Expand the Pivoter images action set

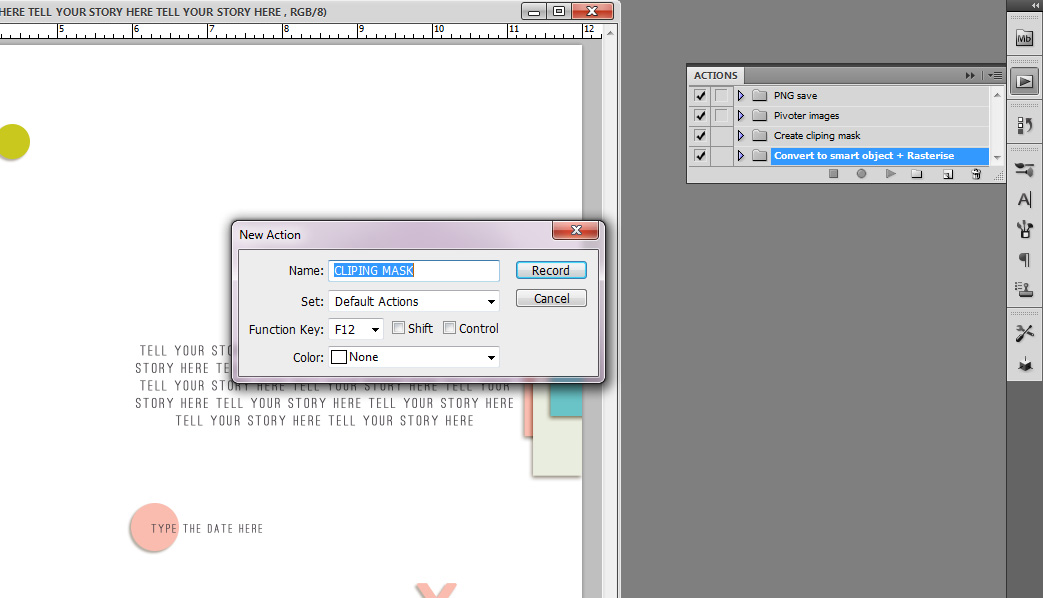tap(740, 116)
